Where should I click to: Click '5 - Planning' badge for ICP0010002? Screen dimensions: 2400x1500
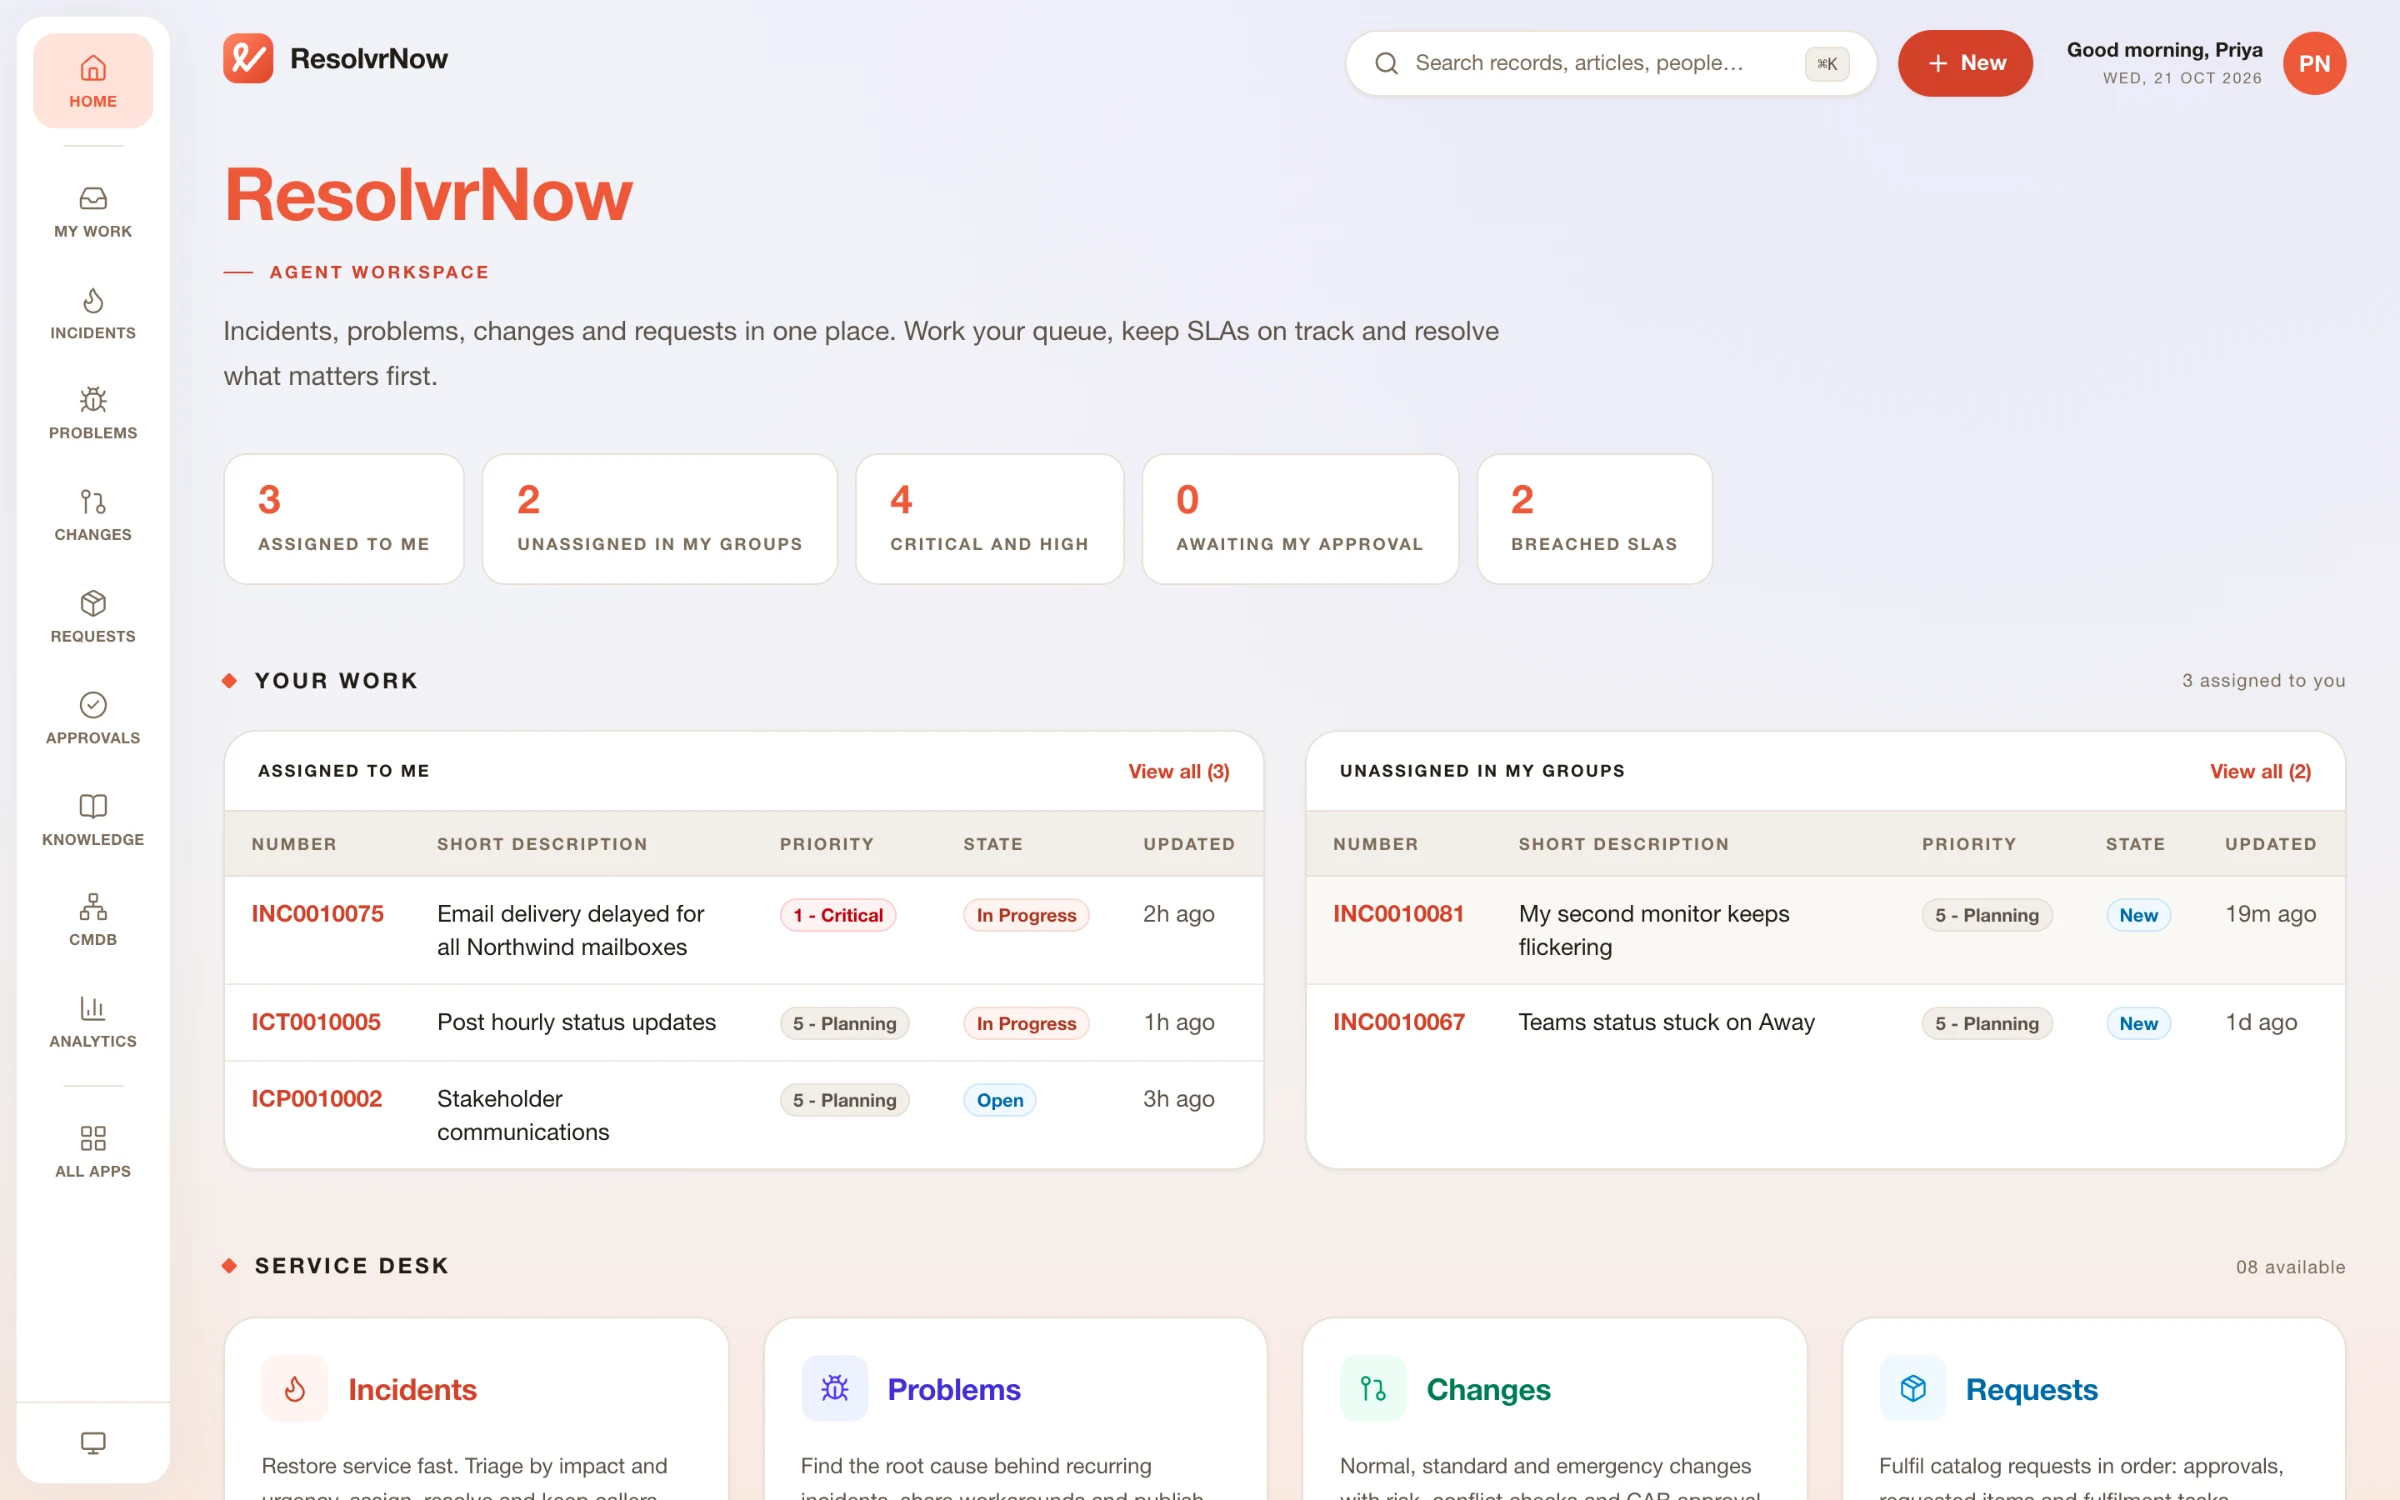coord(844,1100)
